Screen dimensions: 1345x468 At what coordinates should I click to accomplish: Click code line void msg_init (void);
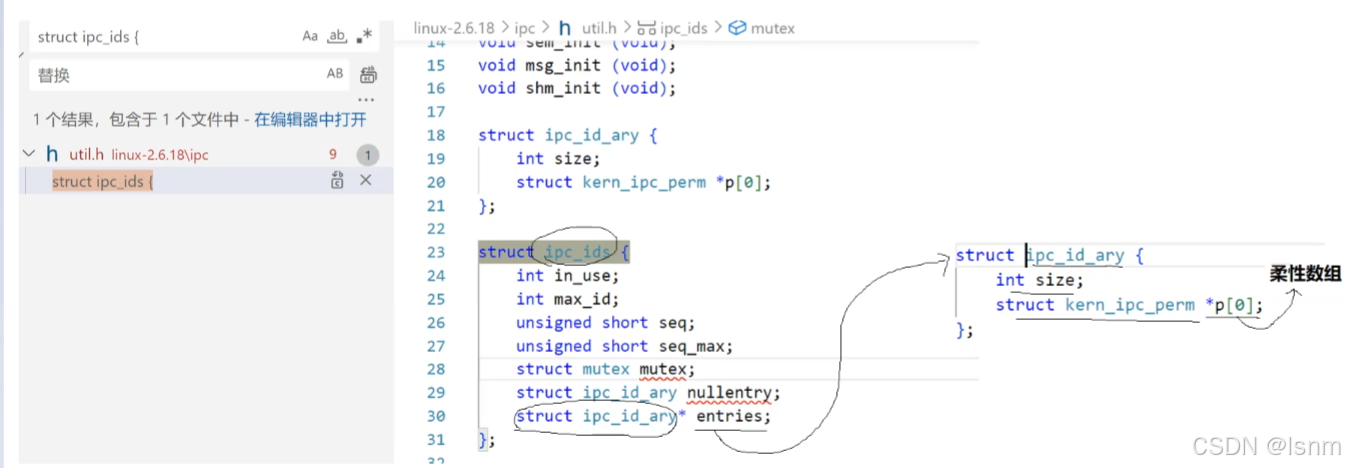click(577, 65)
